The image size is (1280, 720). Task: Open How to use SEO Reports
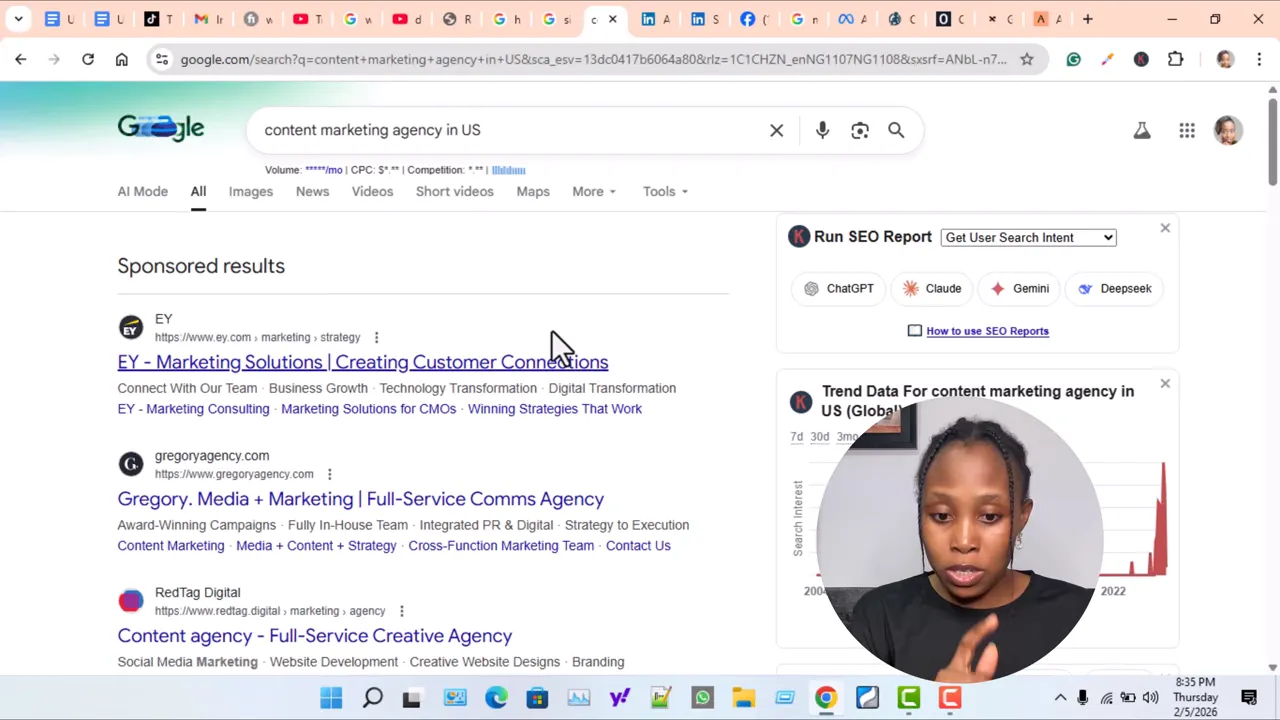pyautogui.click(x=987, y=330)
